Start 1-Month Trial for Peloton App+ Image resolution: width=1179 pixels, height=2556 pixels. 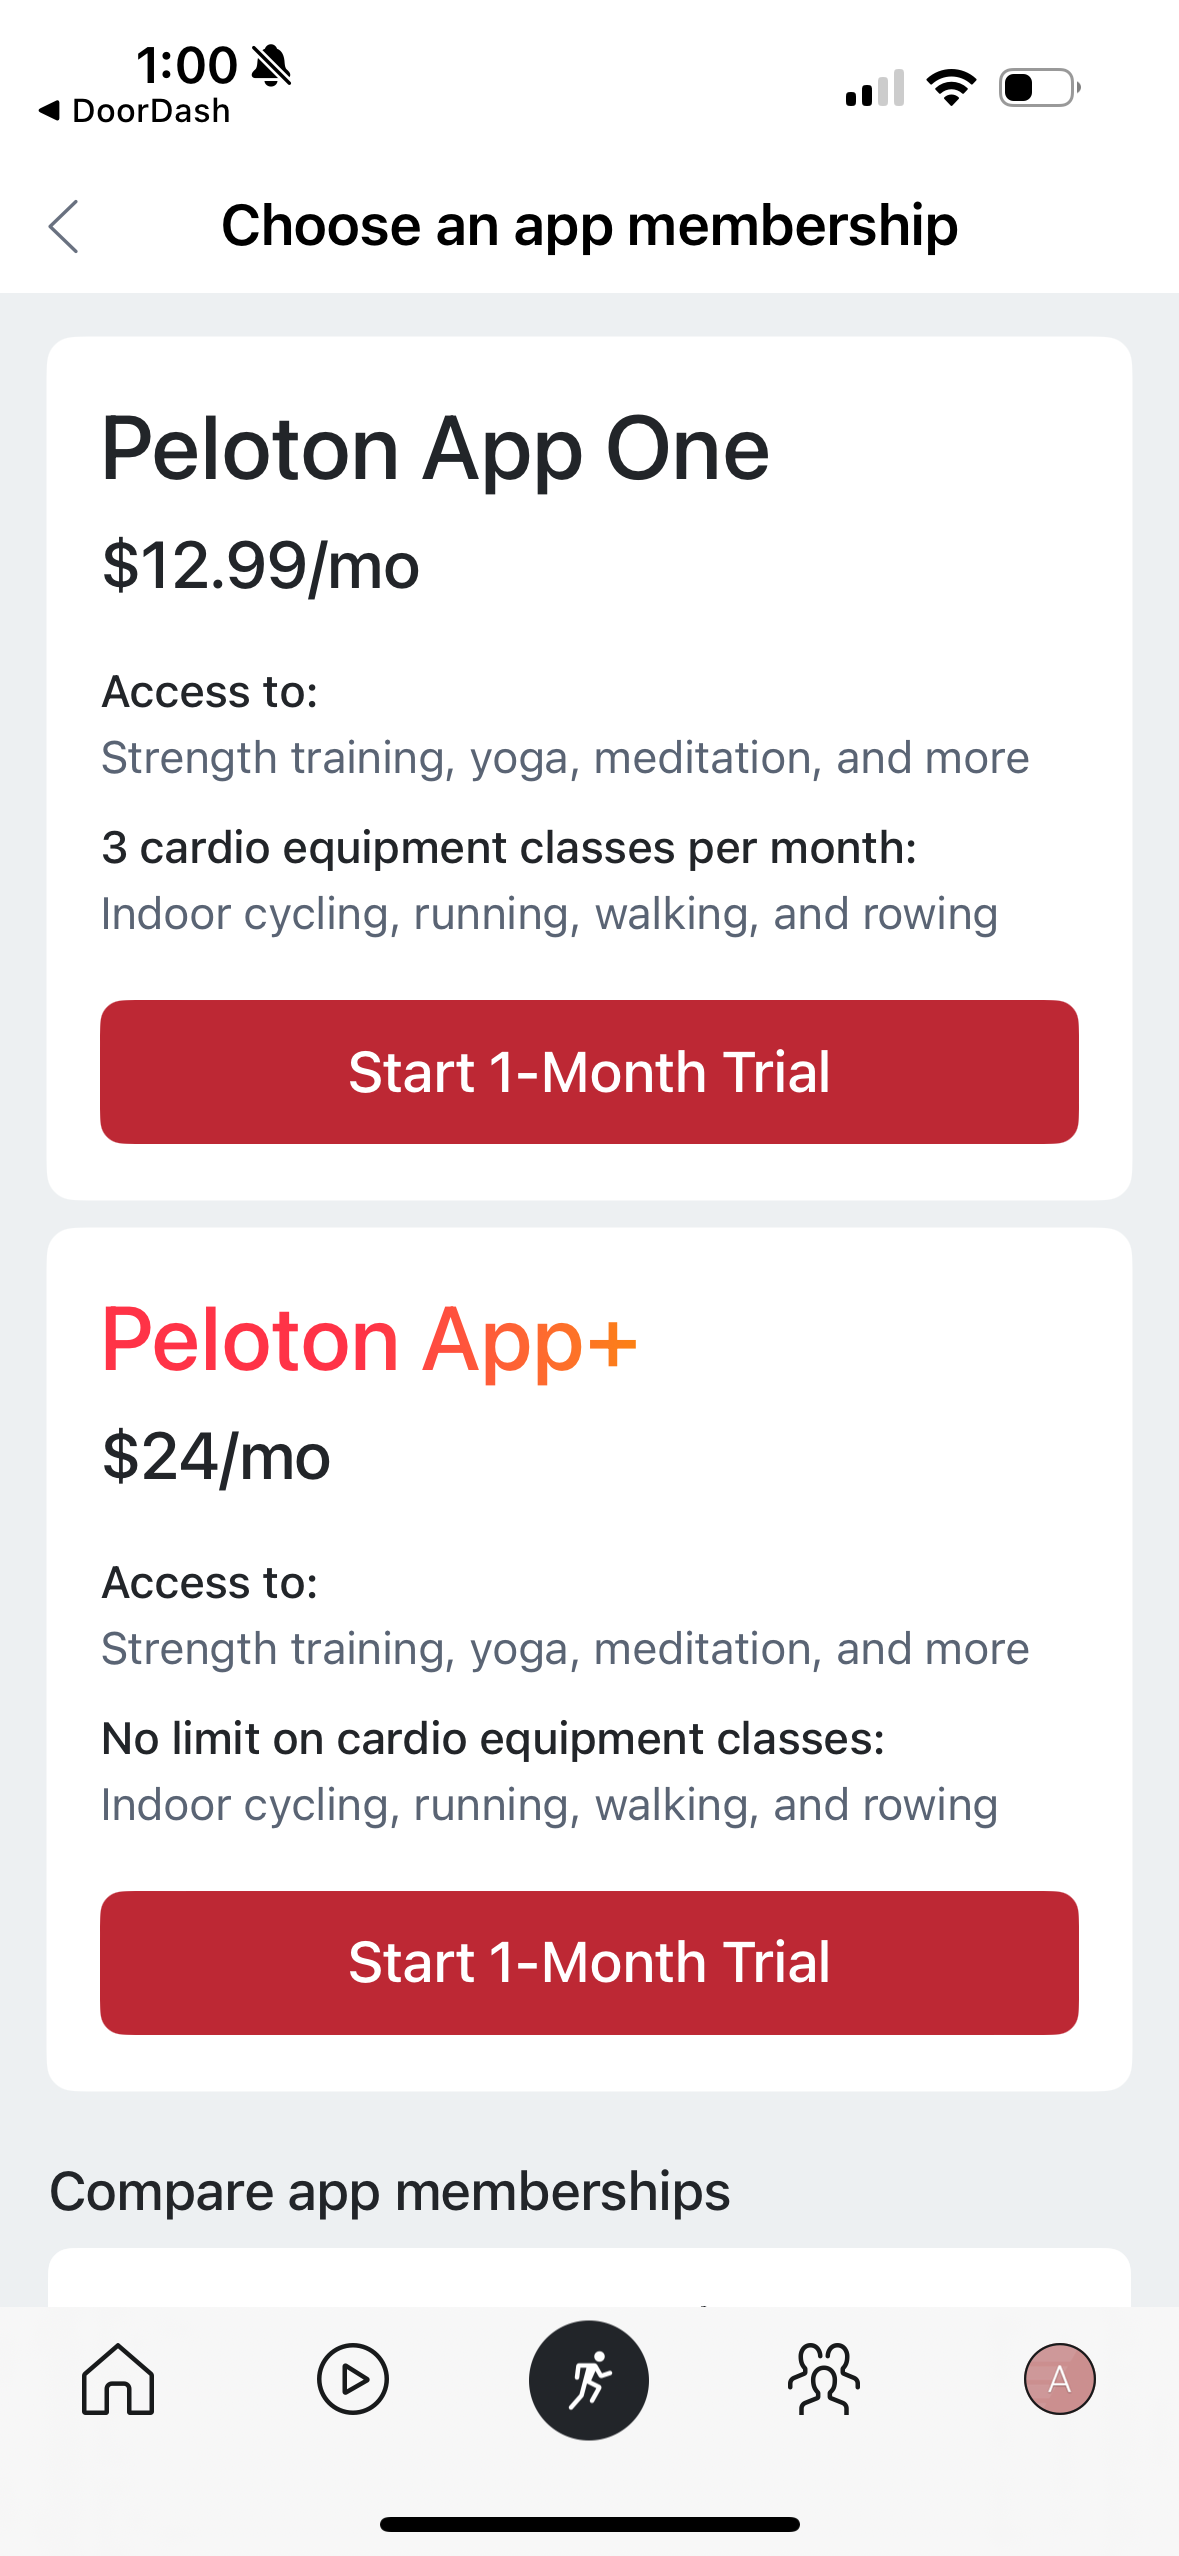[x=589, y=1961]
